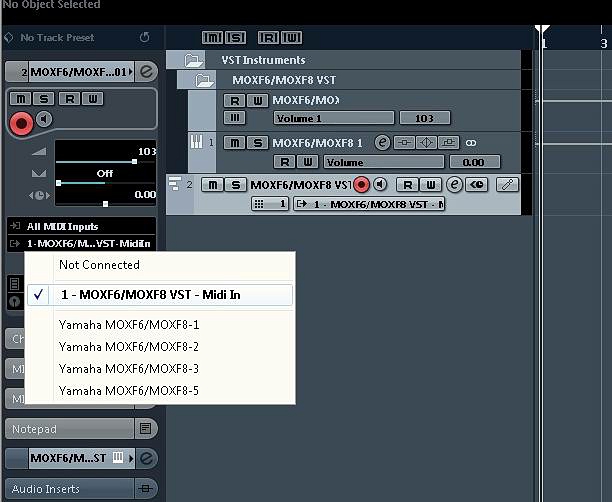Solo MIDI track 2 in the track list

pos(236,185)
